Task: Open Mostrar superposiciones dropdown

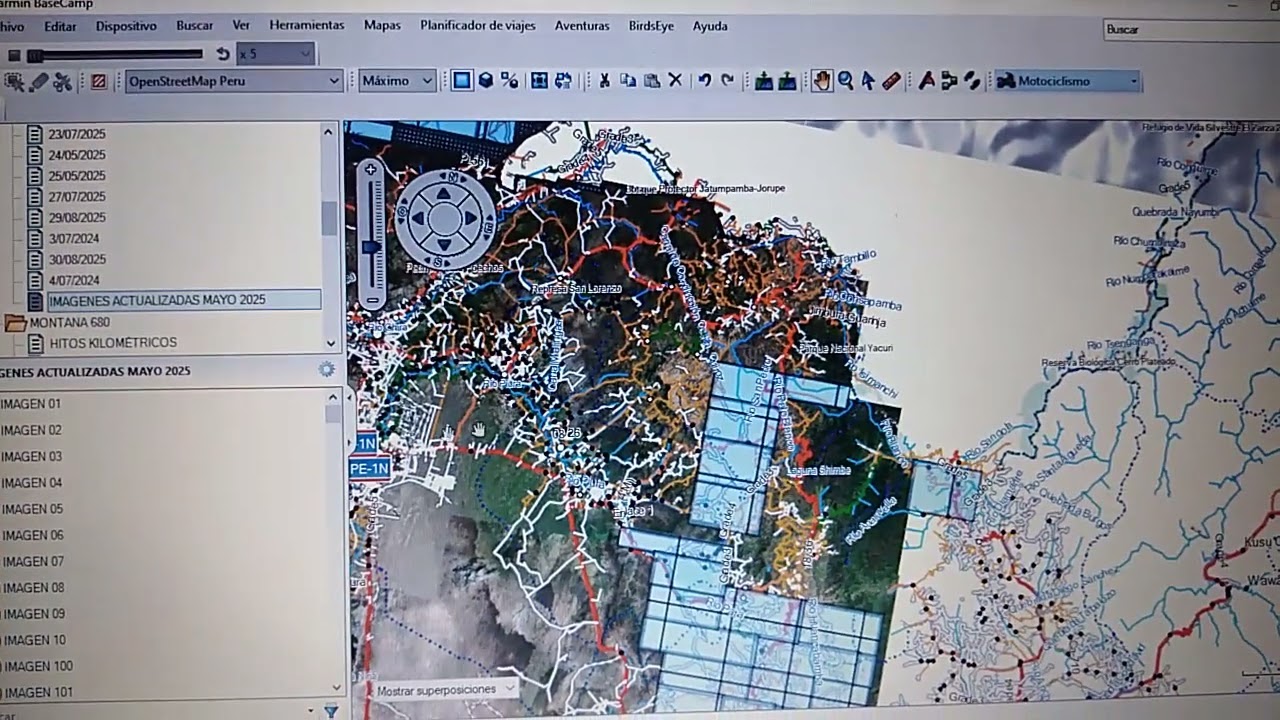Action: pyautogui.click(x=445, y=690)
